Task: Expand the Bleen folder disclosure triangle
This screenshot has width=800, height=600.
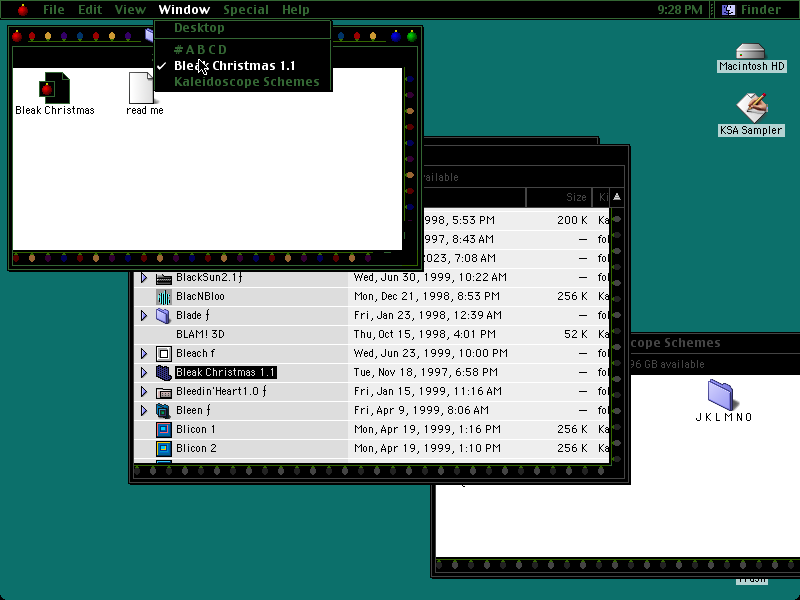Action: [x=144, y=411]
